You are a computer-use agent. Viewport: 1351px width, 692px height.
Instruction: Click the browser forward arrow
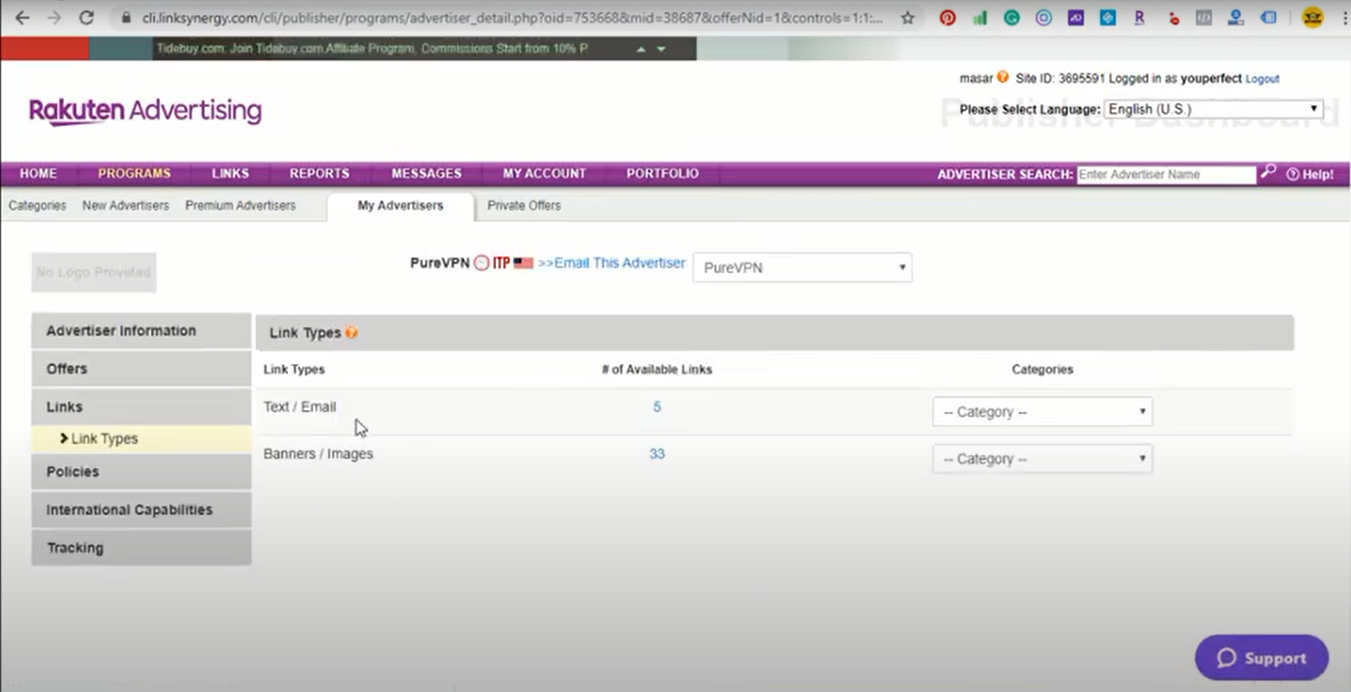(x=54, y=18)
